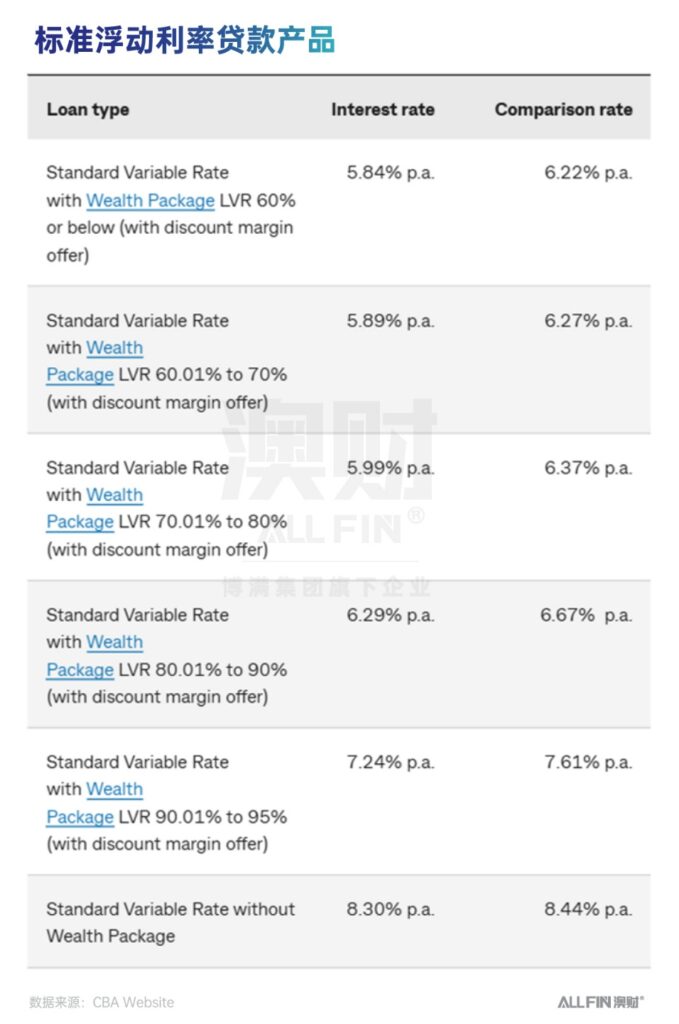Viewport: 679px width, 1024px height.
Task: Click Package link before LVR 70.01% to 80%
Action: point(80,522)
